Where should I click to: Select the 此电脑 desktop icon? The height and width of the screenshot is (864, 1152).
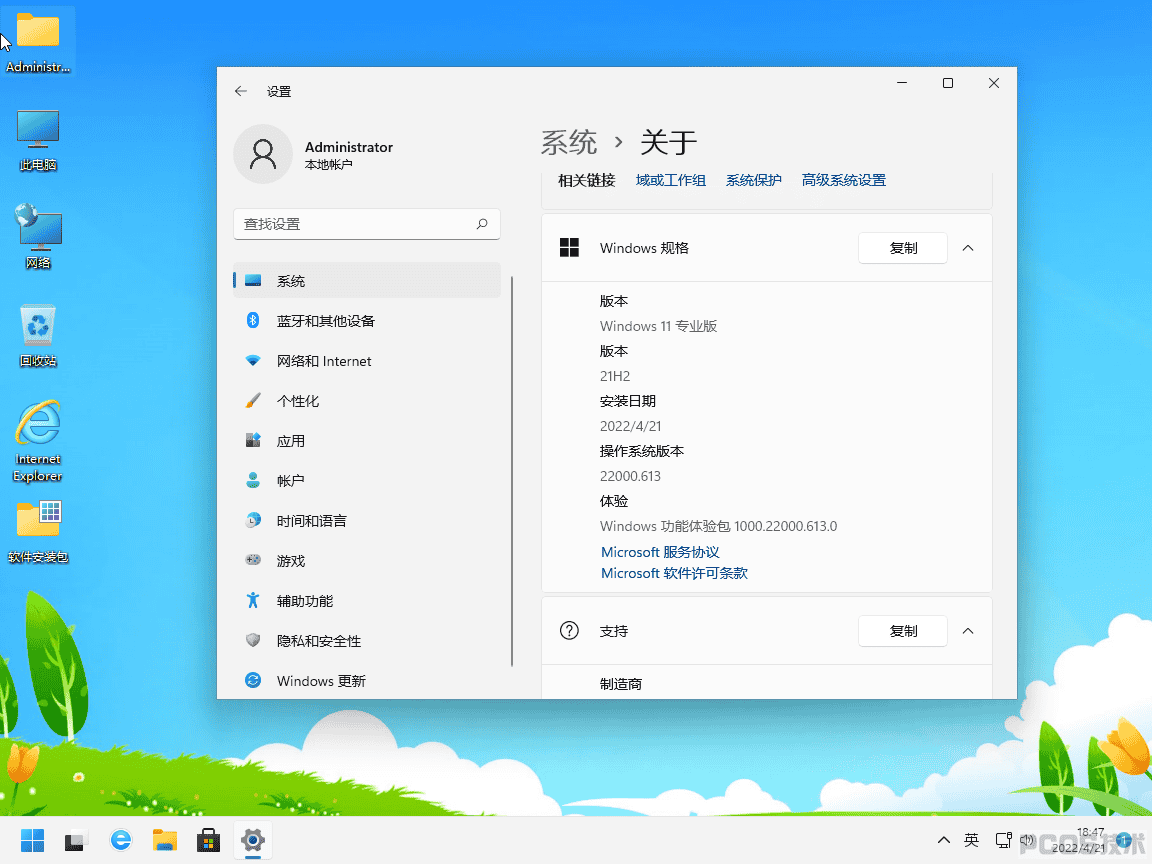click(x=38, y=140)
